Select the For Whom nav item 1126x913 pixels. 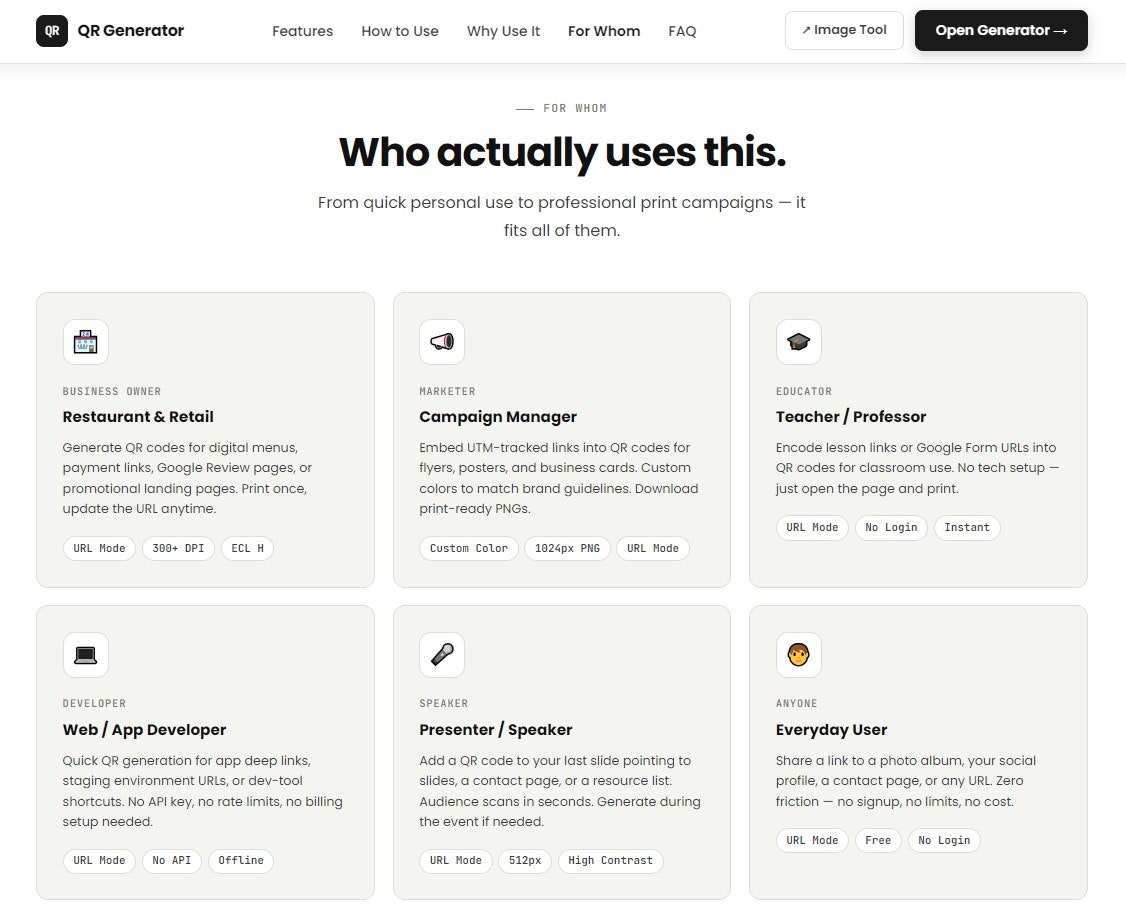(604, 31)
